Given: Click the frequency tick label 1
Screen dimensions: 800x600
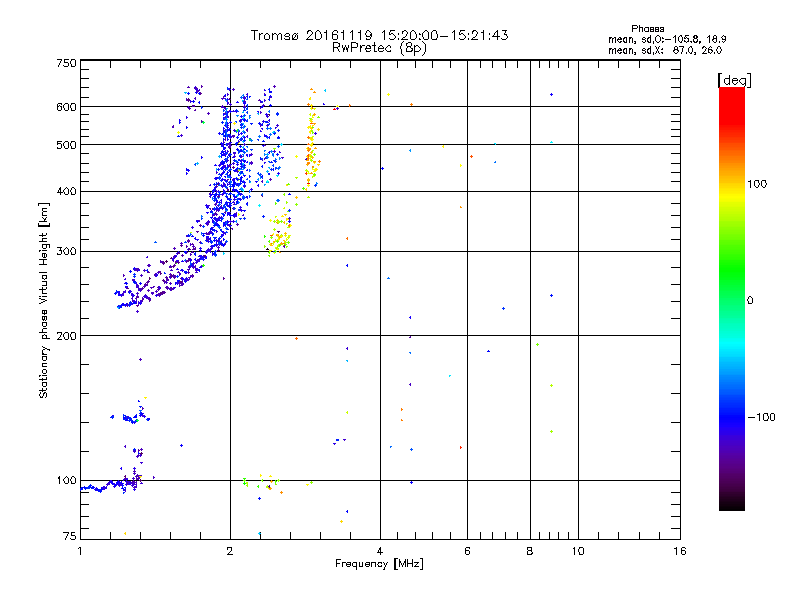Looking at the screenshot, I should (x=80, y=551).
